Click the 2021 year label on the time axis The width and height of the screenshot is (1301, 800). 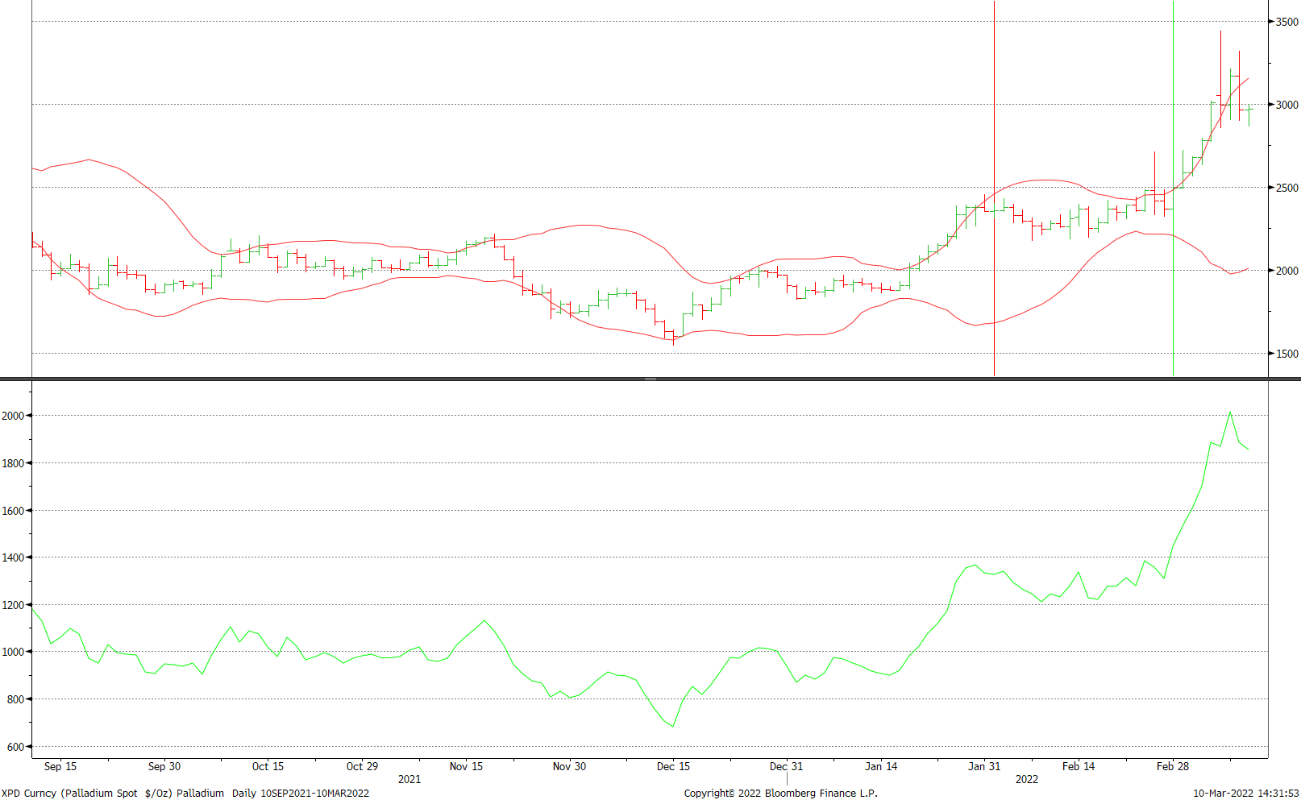(409, 778)
